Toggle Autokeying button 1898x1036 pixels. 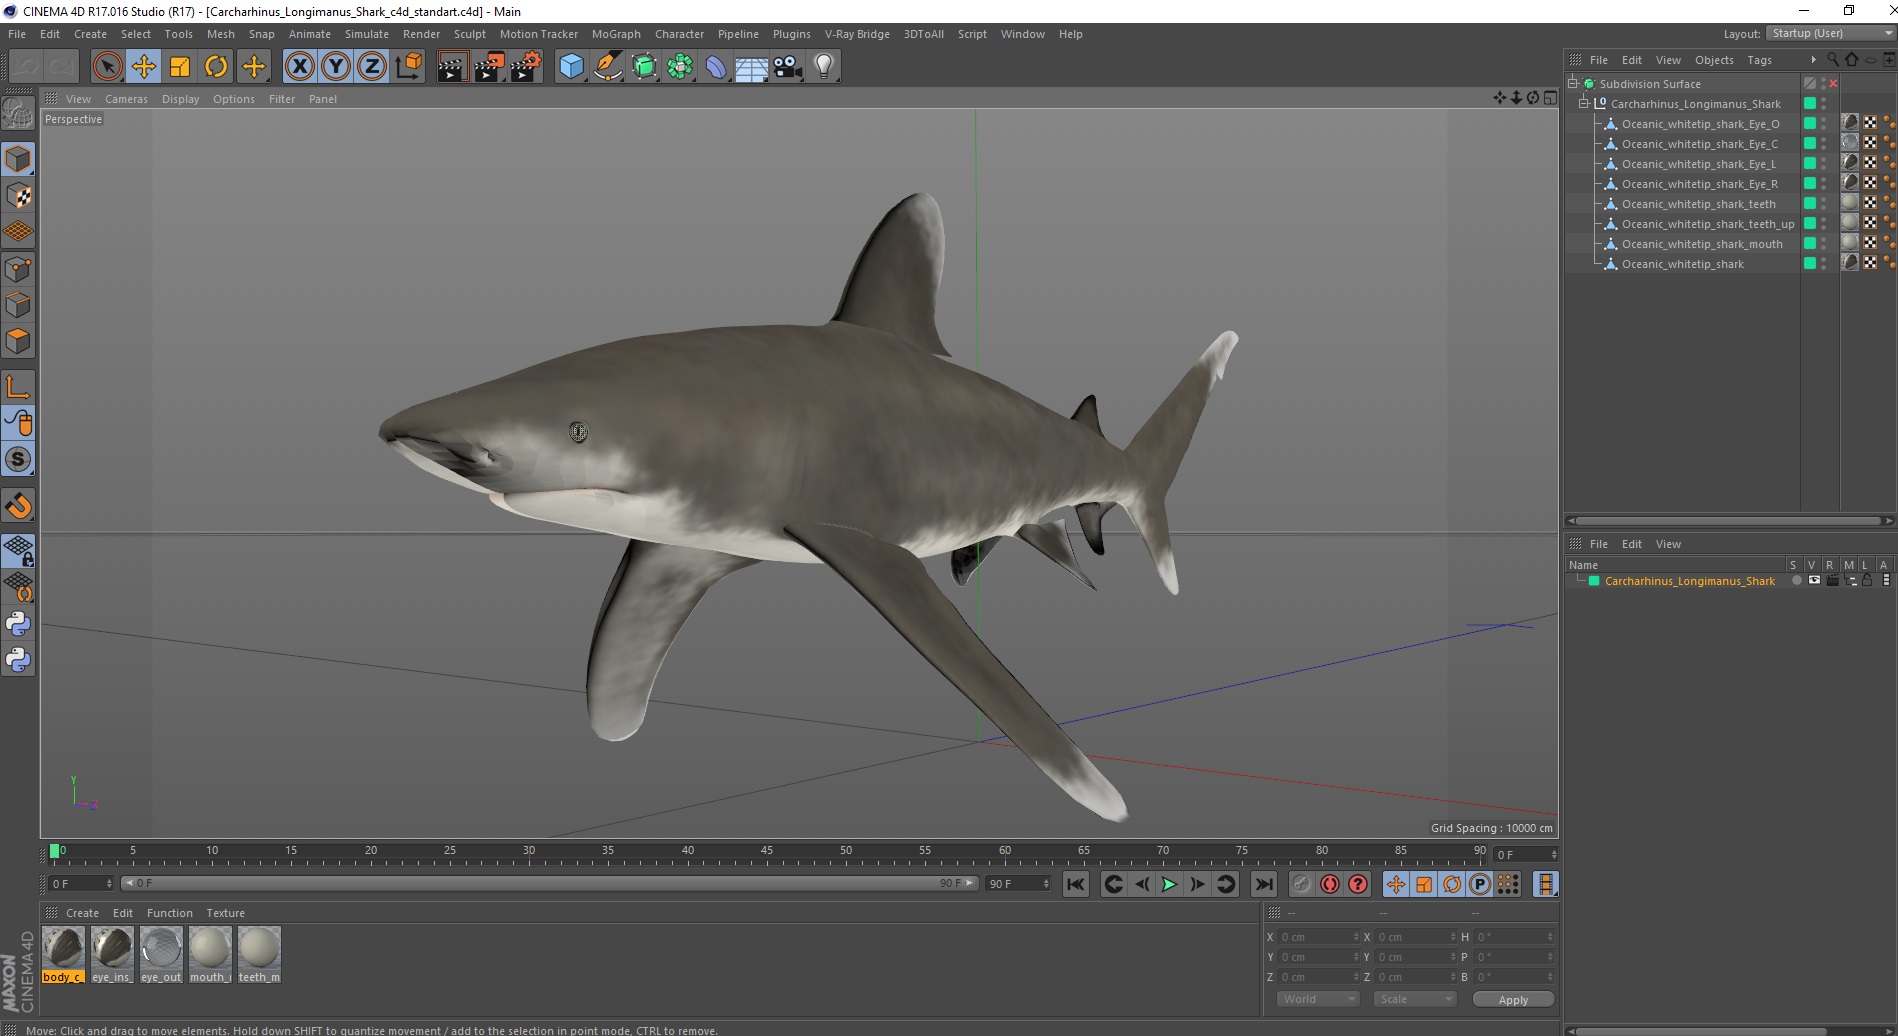(x=1329, y=884)
